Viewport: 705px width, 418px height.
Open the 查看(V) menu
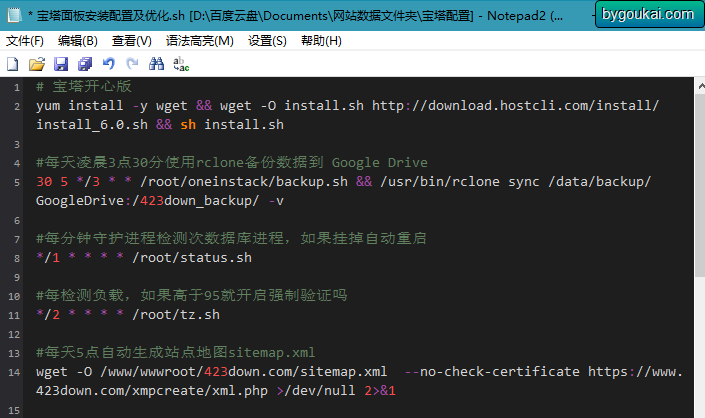click(x=132, y=41)
